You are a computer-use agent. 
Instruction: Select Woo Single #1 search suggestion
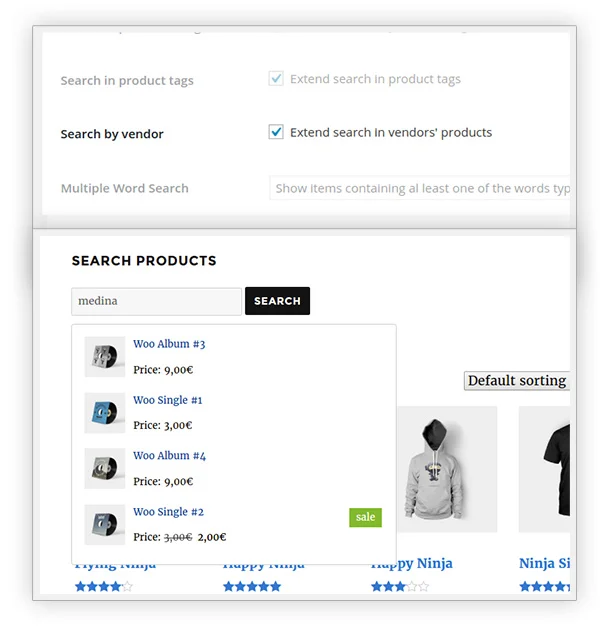tap(168, 400)
